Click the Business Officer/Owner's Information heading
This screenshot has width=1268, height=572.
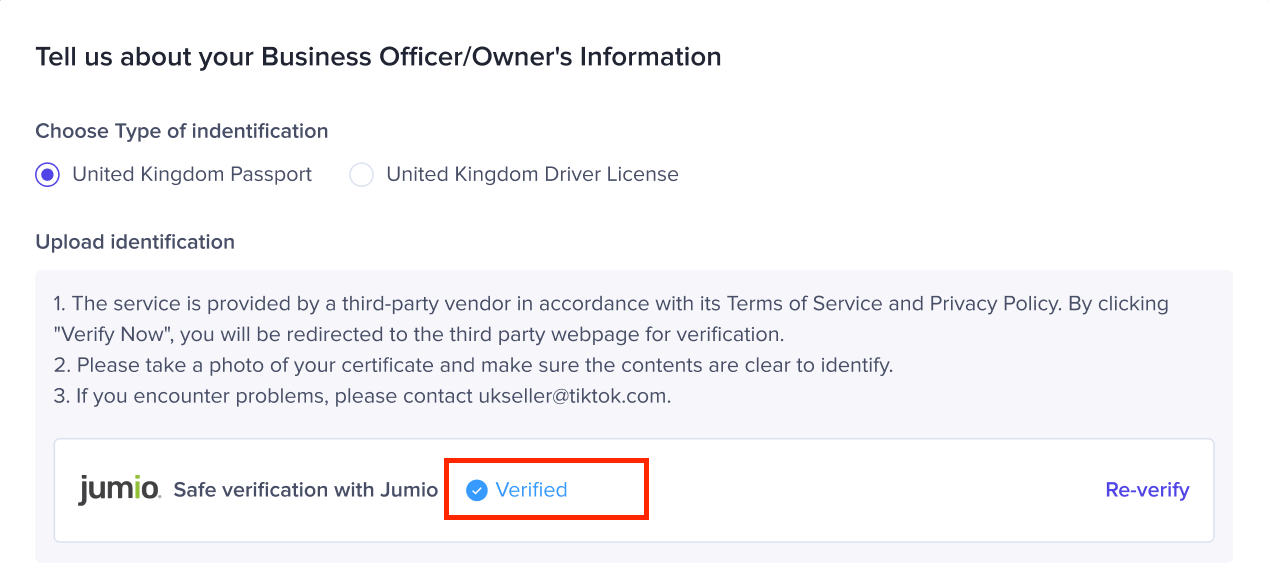click(378, 57)
